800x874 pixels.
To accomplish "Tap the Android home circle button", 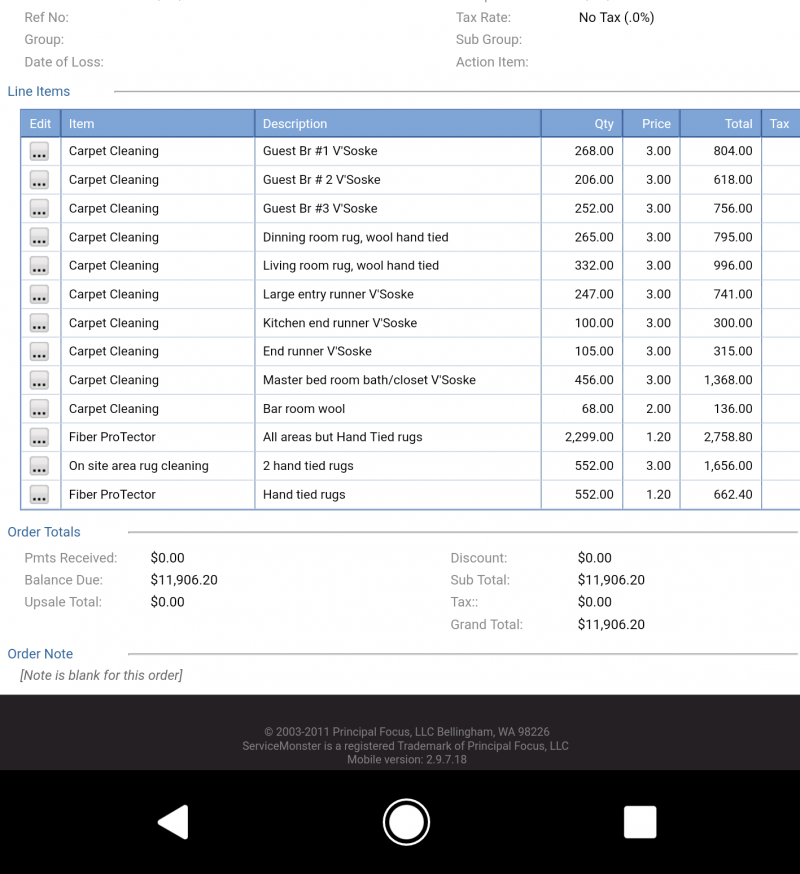I will [406, 822].
